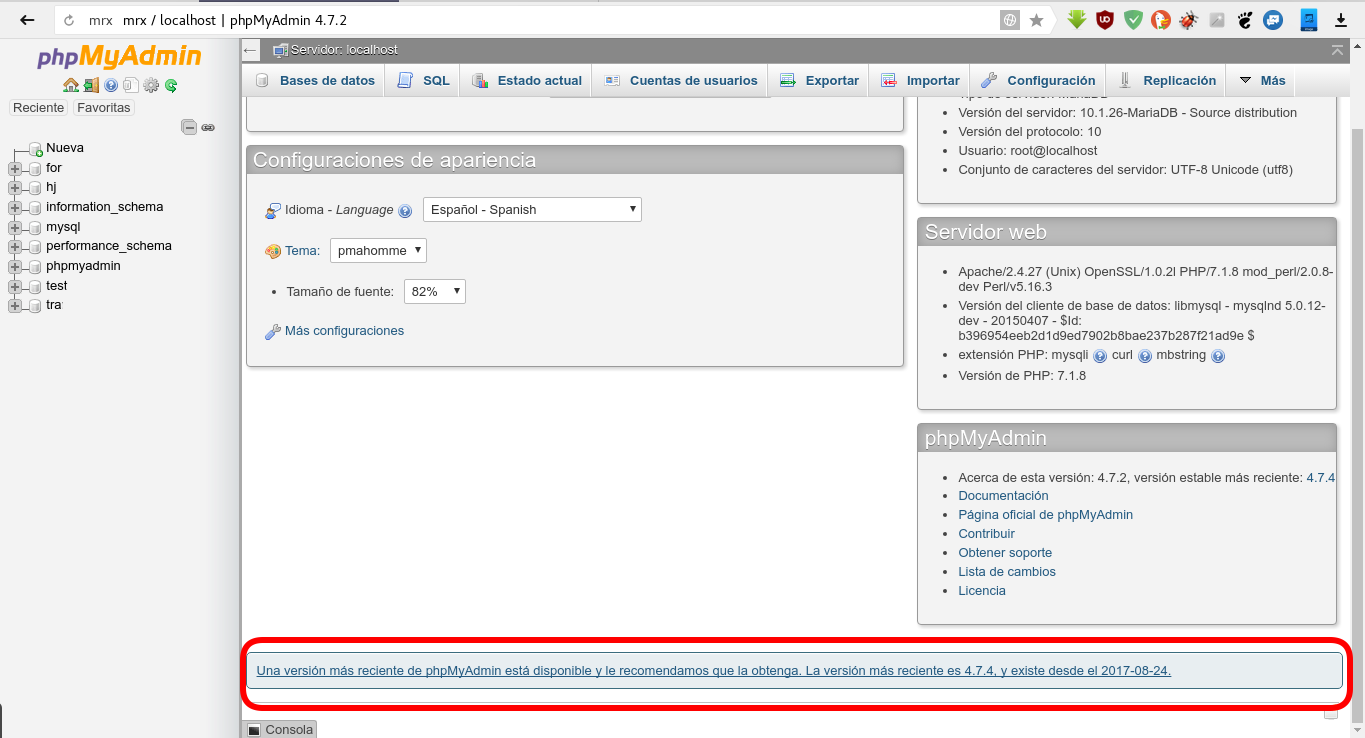
Task: Click the newer version available notice link
Action: (714, 671)
